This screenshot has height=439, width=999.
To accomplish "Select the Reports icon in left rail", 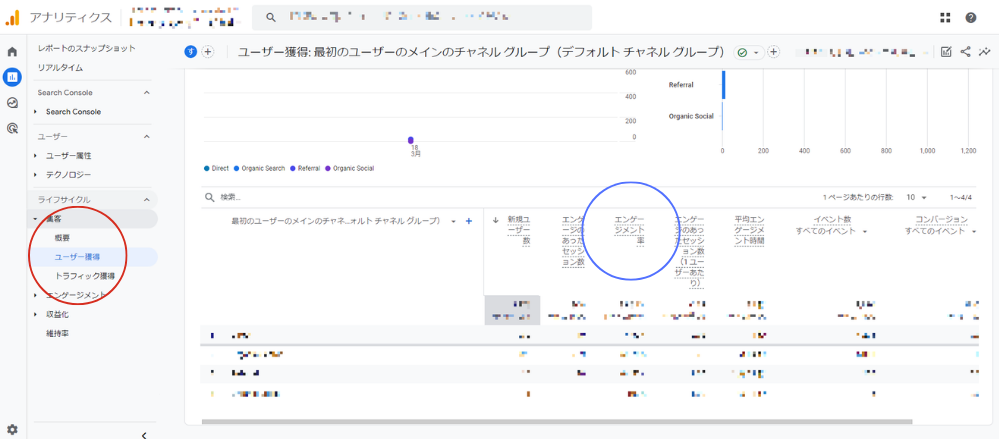I will (x=12, y=77).
